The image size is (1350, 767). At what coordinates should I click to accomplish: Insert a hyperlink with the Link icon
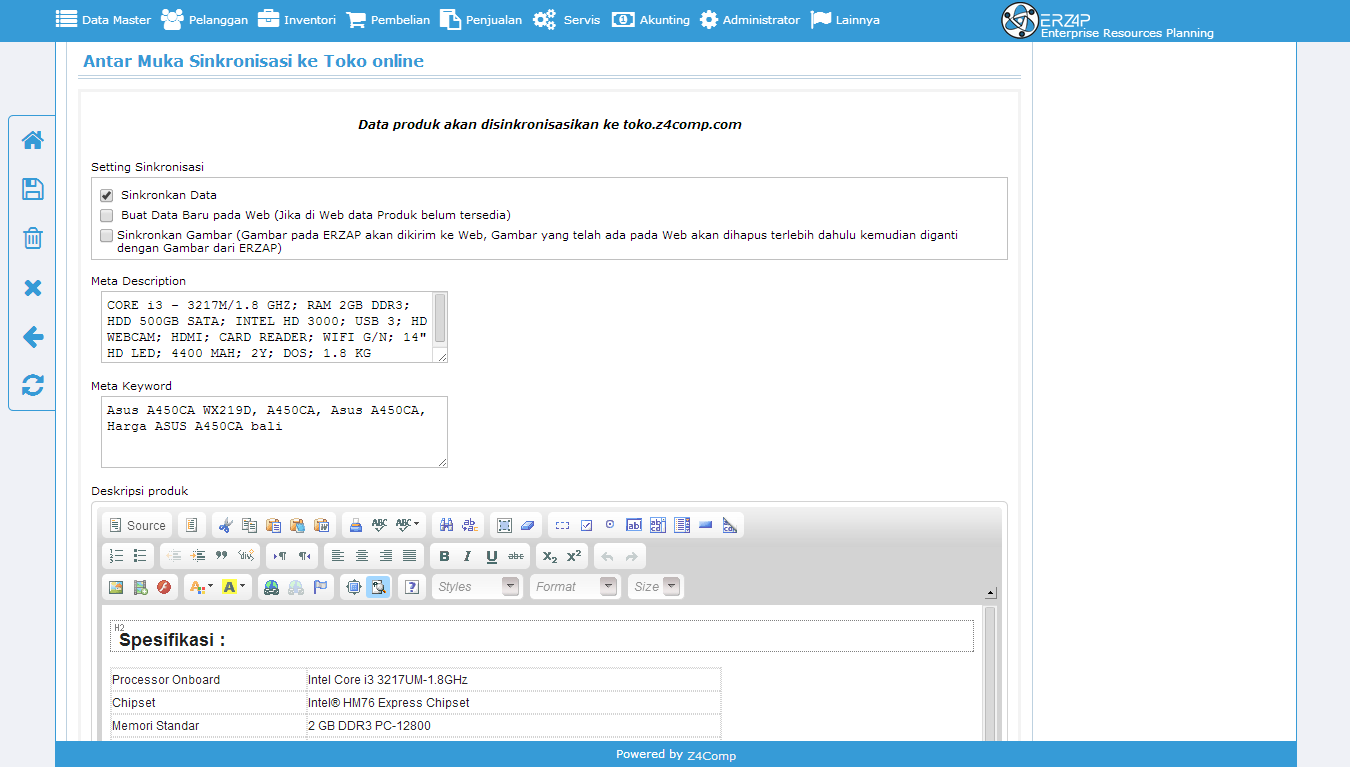pyautogui.click(x=272, y=587)
